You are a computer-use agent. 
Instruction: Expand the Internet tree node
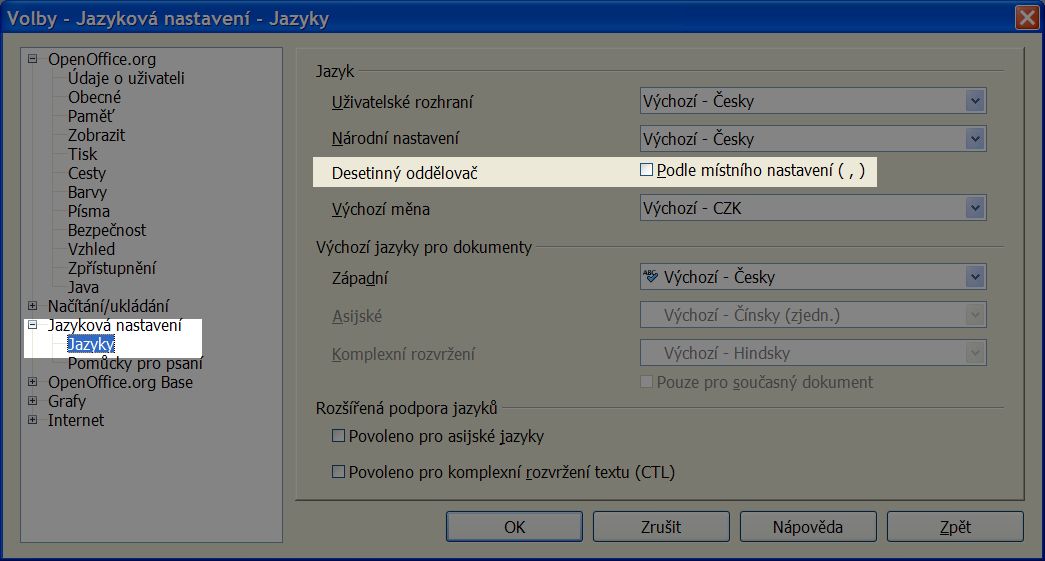32,420
